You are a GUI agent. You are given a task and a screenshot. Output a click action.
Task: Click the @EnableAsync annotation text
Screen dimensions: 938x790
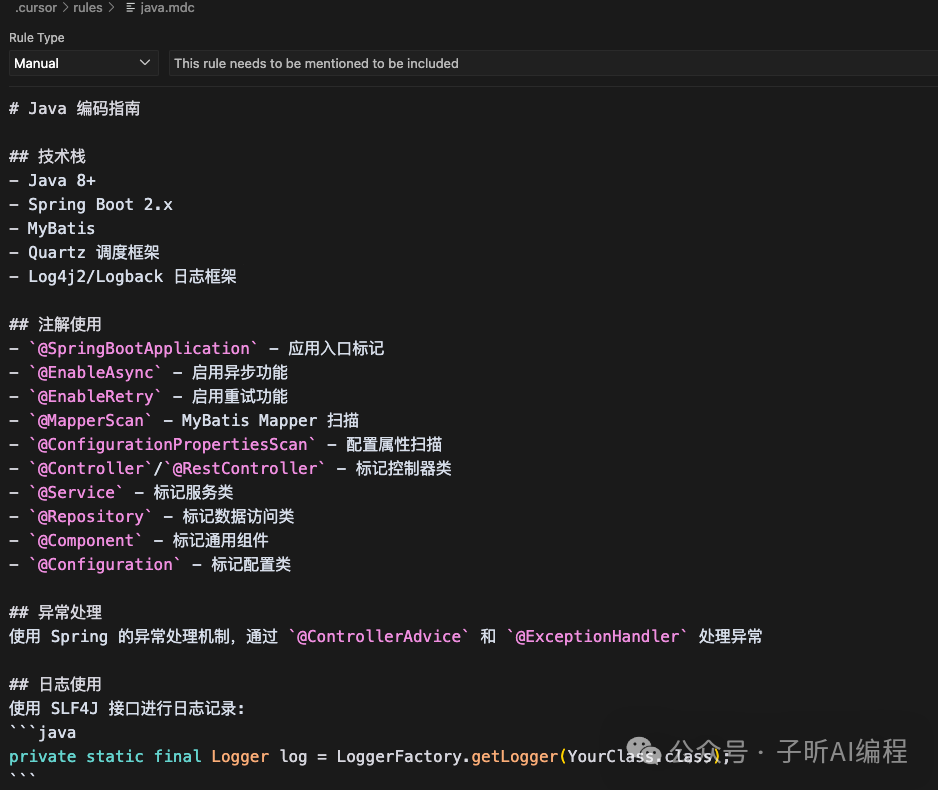96,373
